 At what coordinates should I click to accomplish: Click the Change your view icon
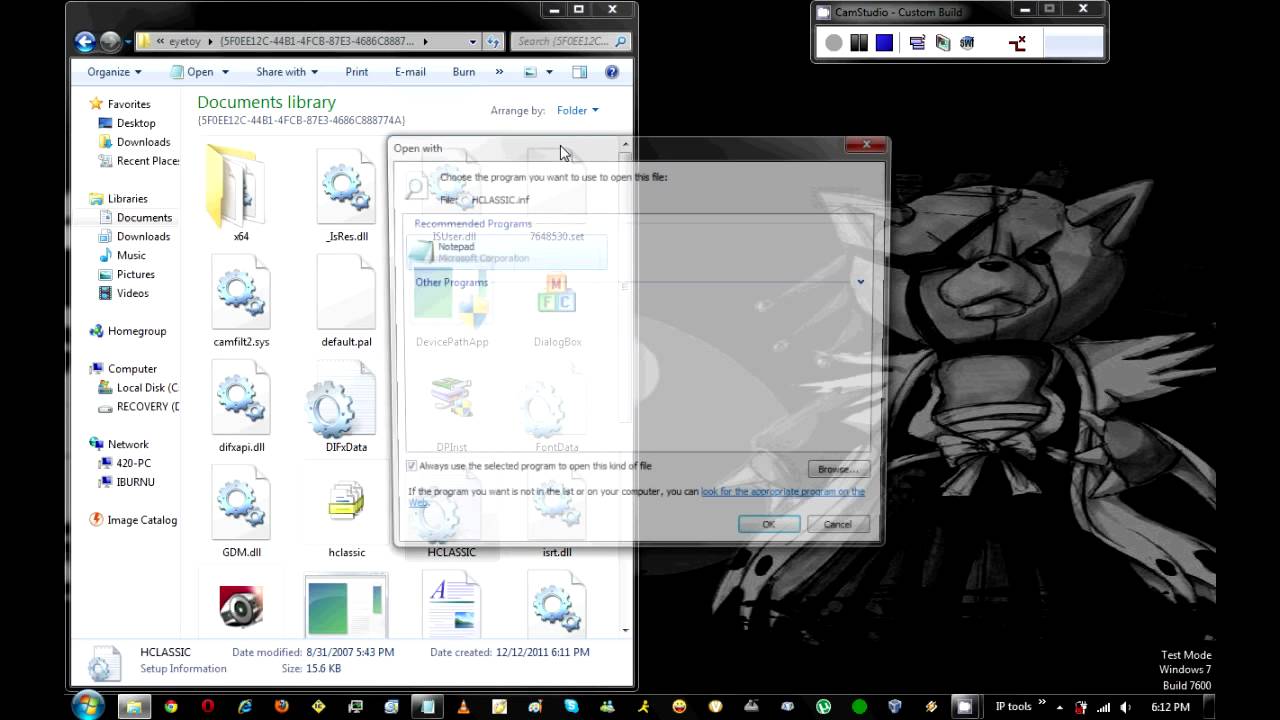[531, 72]
